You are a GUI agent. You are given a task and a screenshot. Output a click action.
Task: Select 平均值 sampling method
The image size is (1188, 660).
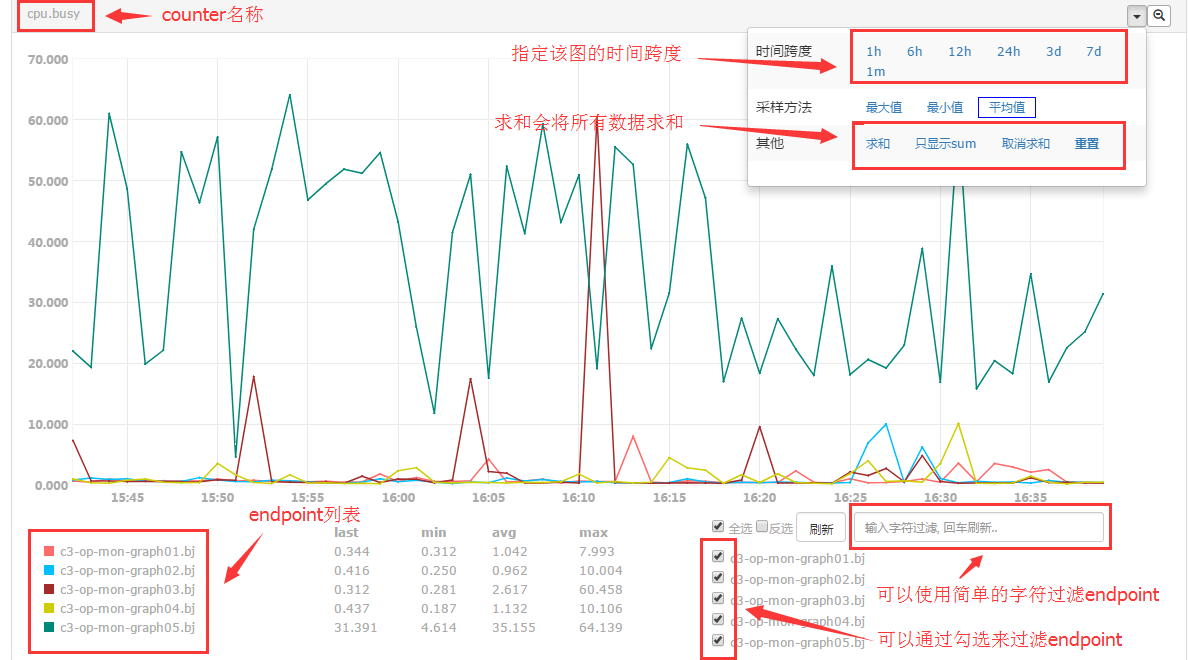tap(1007, 108)
